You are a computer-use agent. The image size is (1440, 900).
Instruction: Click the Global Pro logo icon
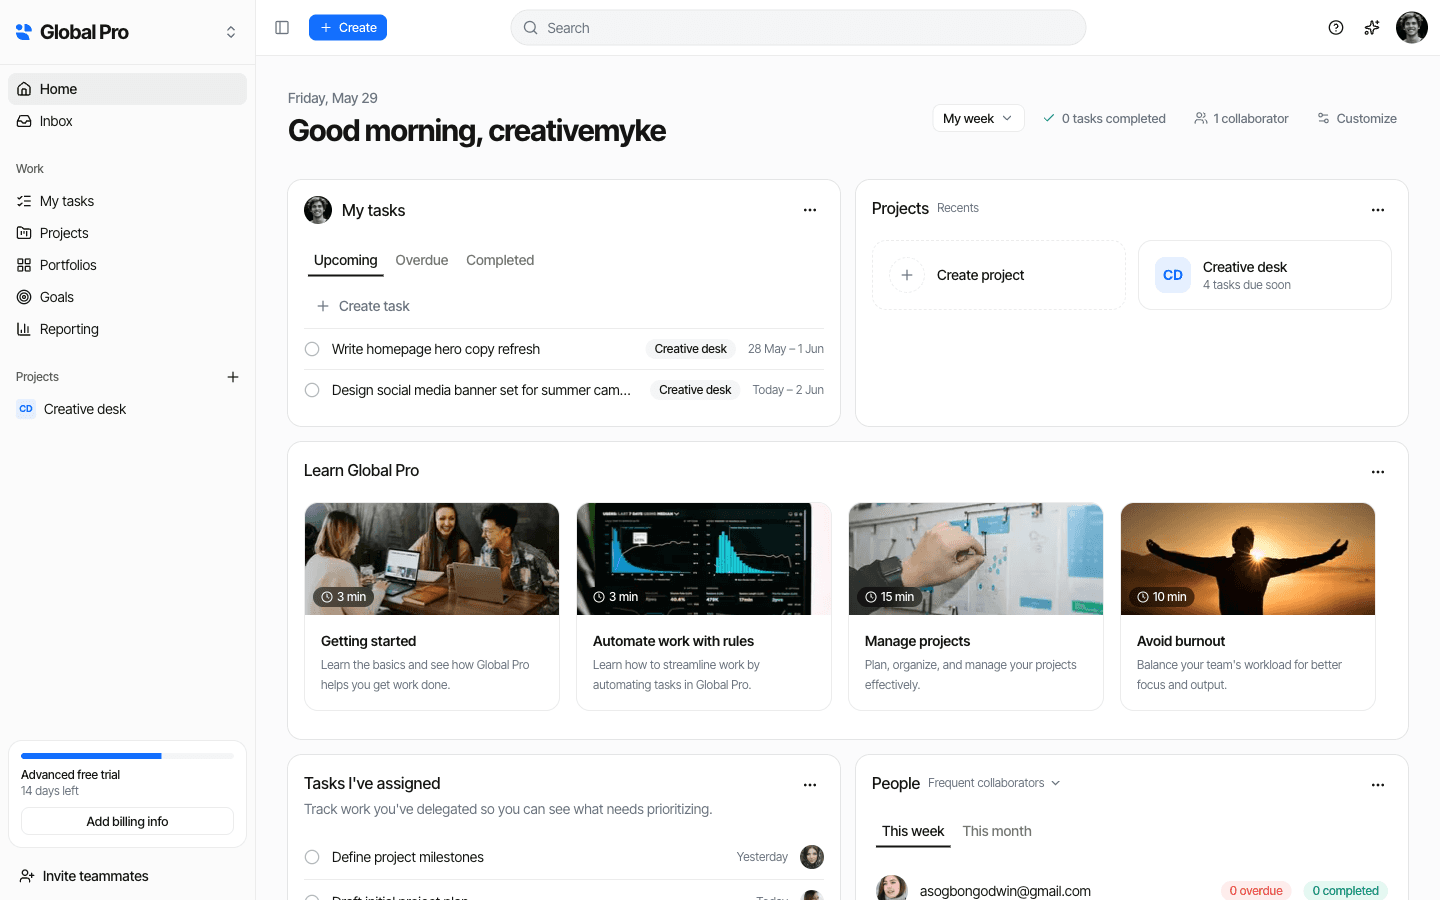[x=24, y=32]
